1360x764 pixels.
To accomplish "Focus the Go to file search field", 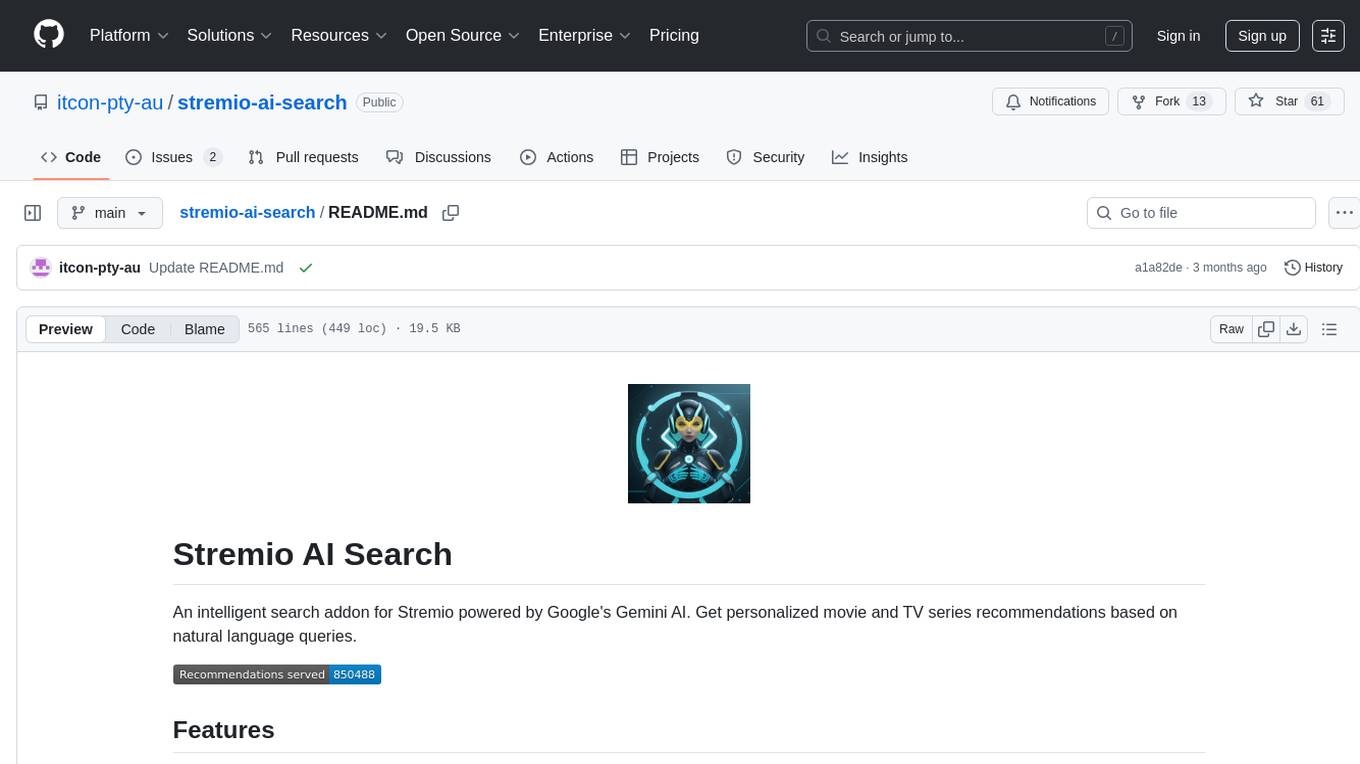I will tap(1201, 213).
